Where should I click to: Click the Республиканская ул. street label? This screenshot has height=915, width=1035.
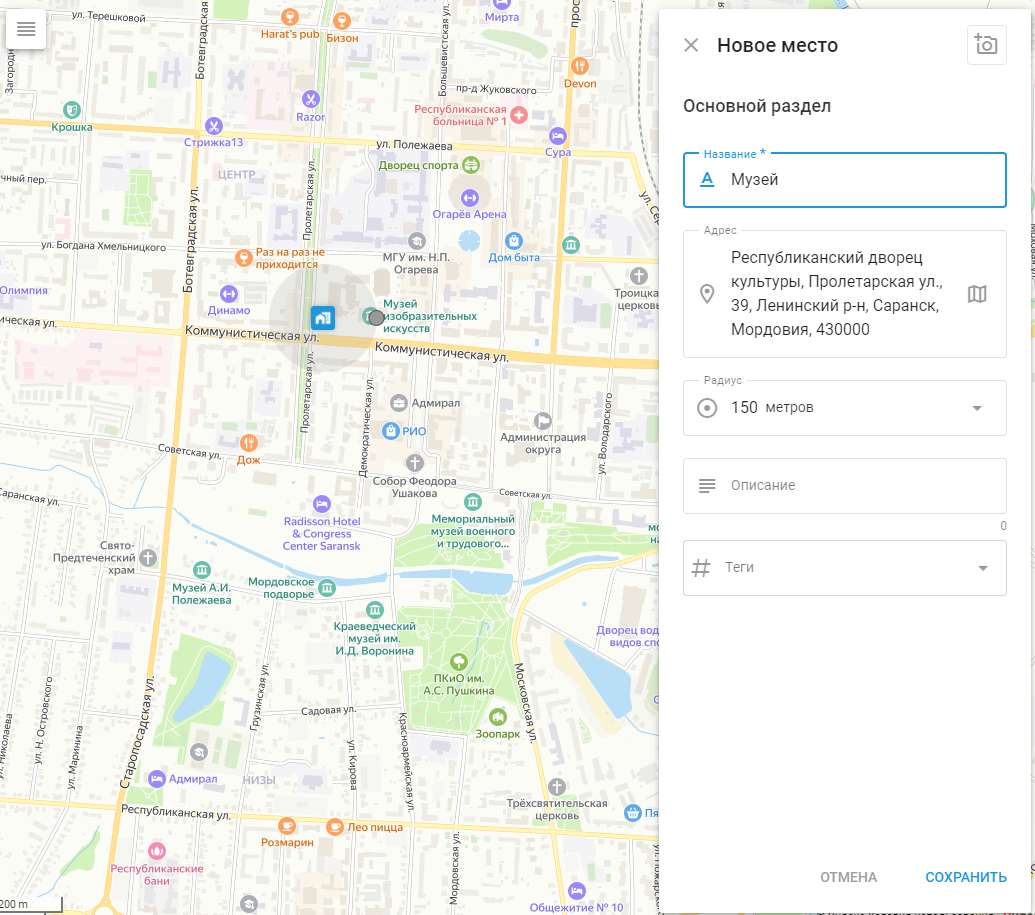176,812
